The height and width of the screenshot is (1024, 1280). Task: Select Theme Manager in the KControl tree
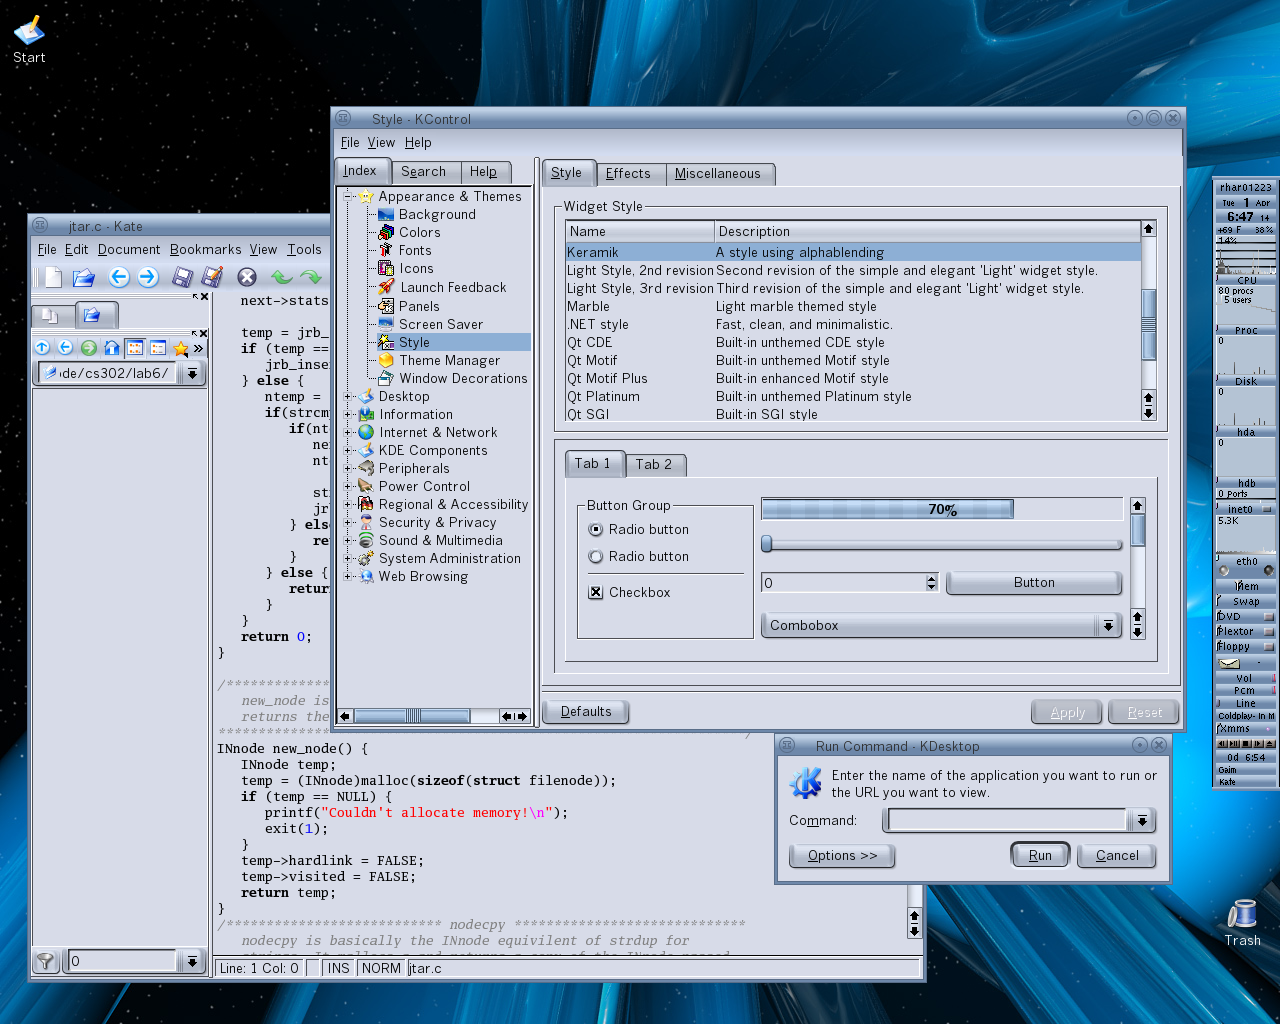(449, 360)
